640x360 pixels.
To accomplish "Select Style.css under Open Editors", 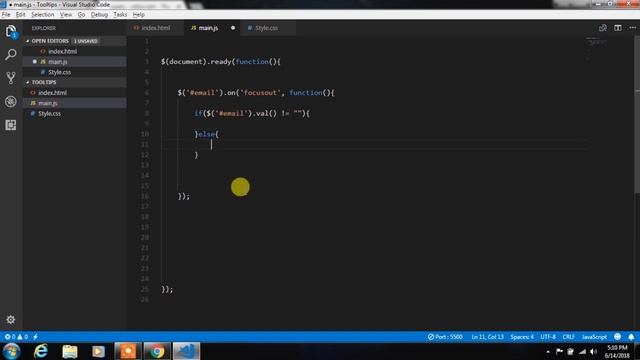I will (75, 72).
